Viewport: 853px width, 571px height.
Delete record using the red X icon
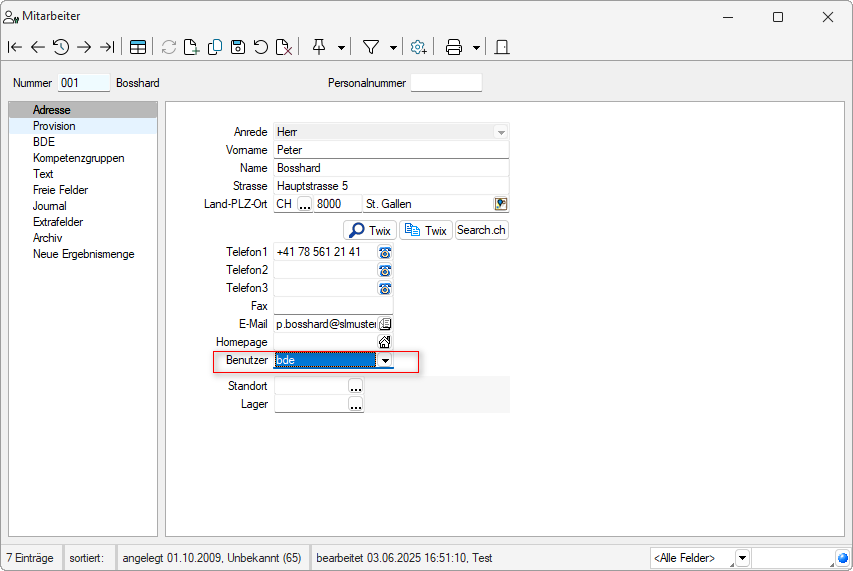tap(284, 47)
